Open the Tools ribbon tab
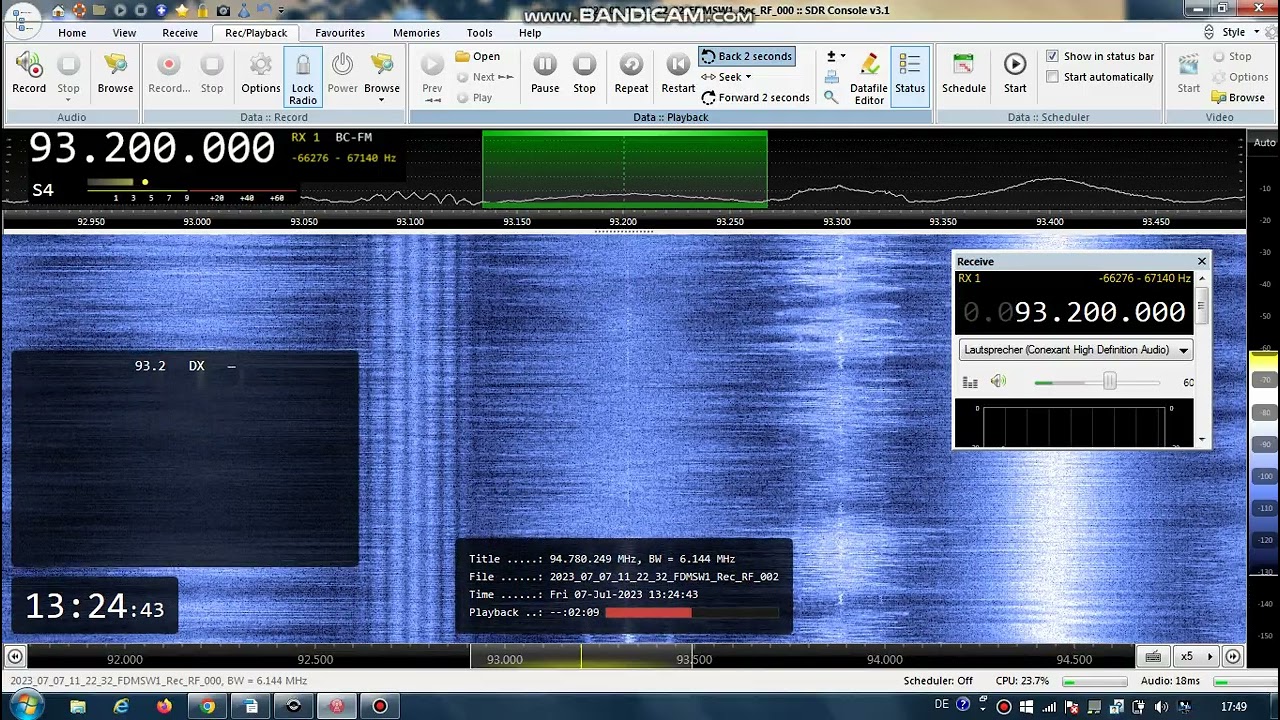The height and width of the screenshot is (720, 1280). click(x=479, y=33)
